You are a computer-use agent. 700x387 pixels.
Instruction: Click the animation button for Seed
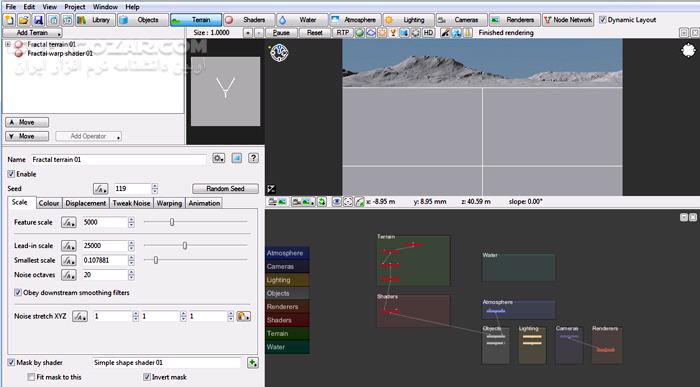click(x=100, y=188)
